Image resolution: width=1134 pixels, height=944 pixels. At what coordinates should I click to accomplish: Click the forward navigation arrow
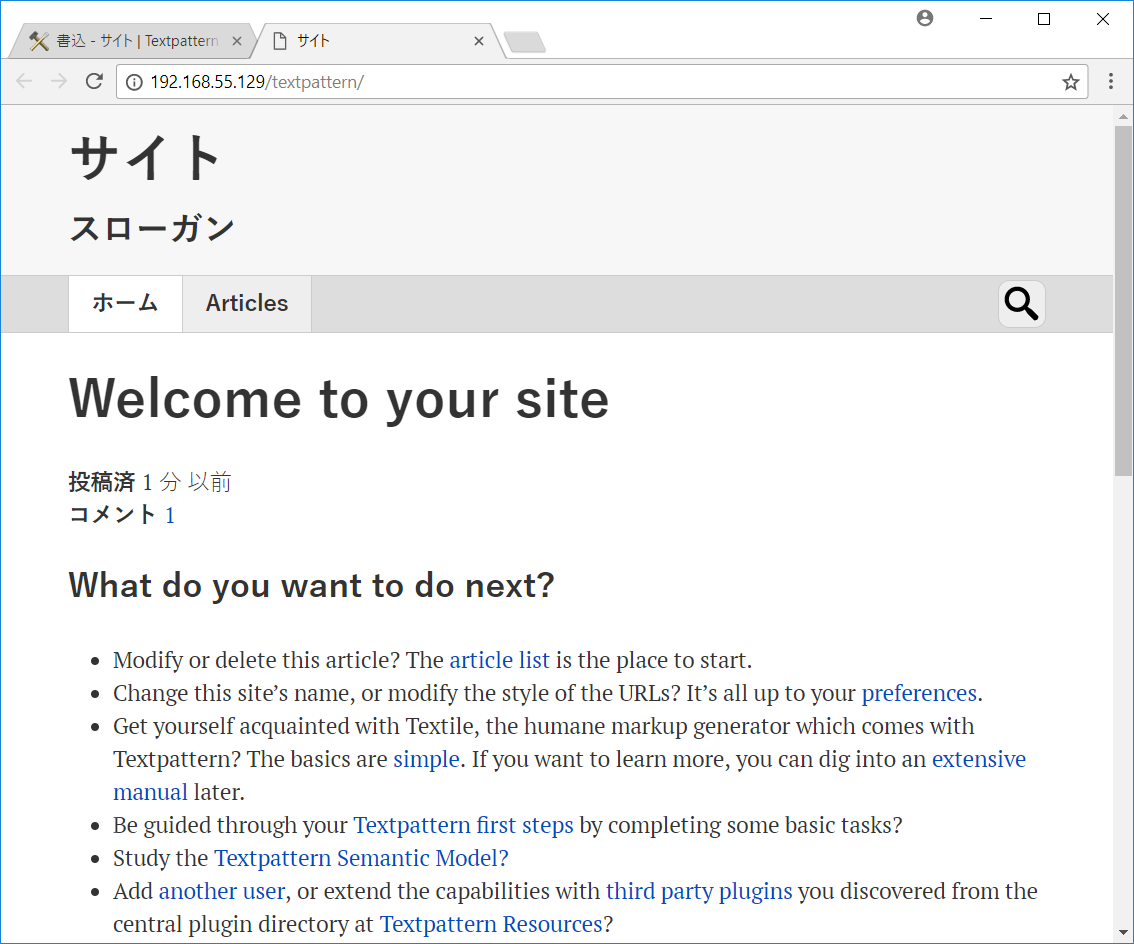coord(58,81)
